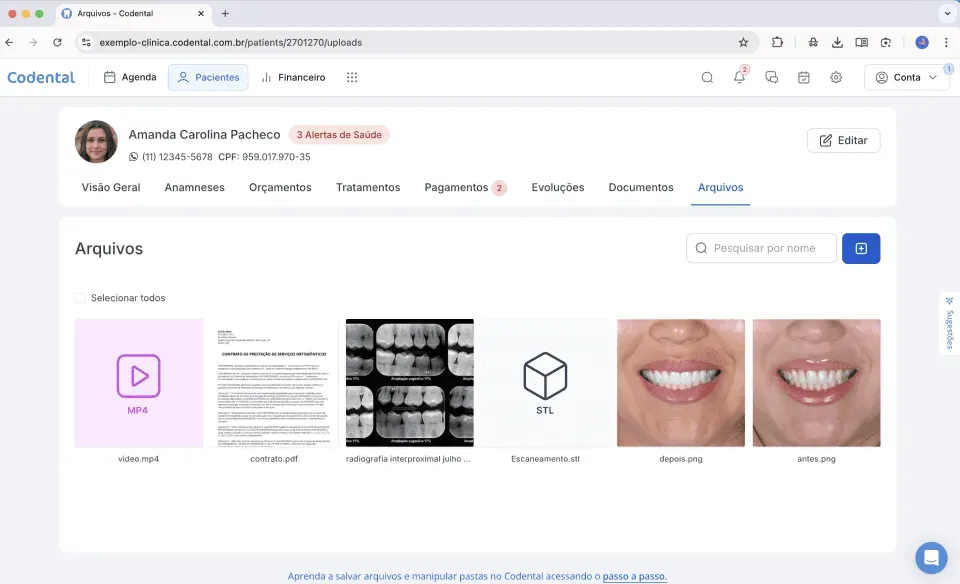The width and height of the screenshot is (960, 584).
Task: Click the blue add file button
Action: (861, 248)
